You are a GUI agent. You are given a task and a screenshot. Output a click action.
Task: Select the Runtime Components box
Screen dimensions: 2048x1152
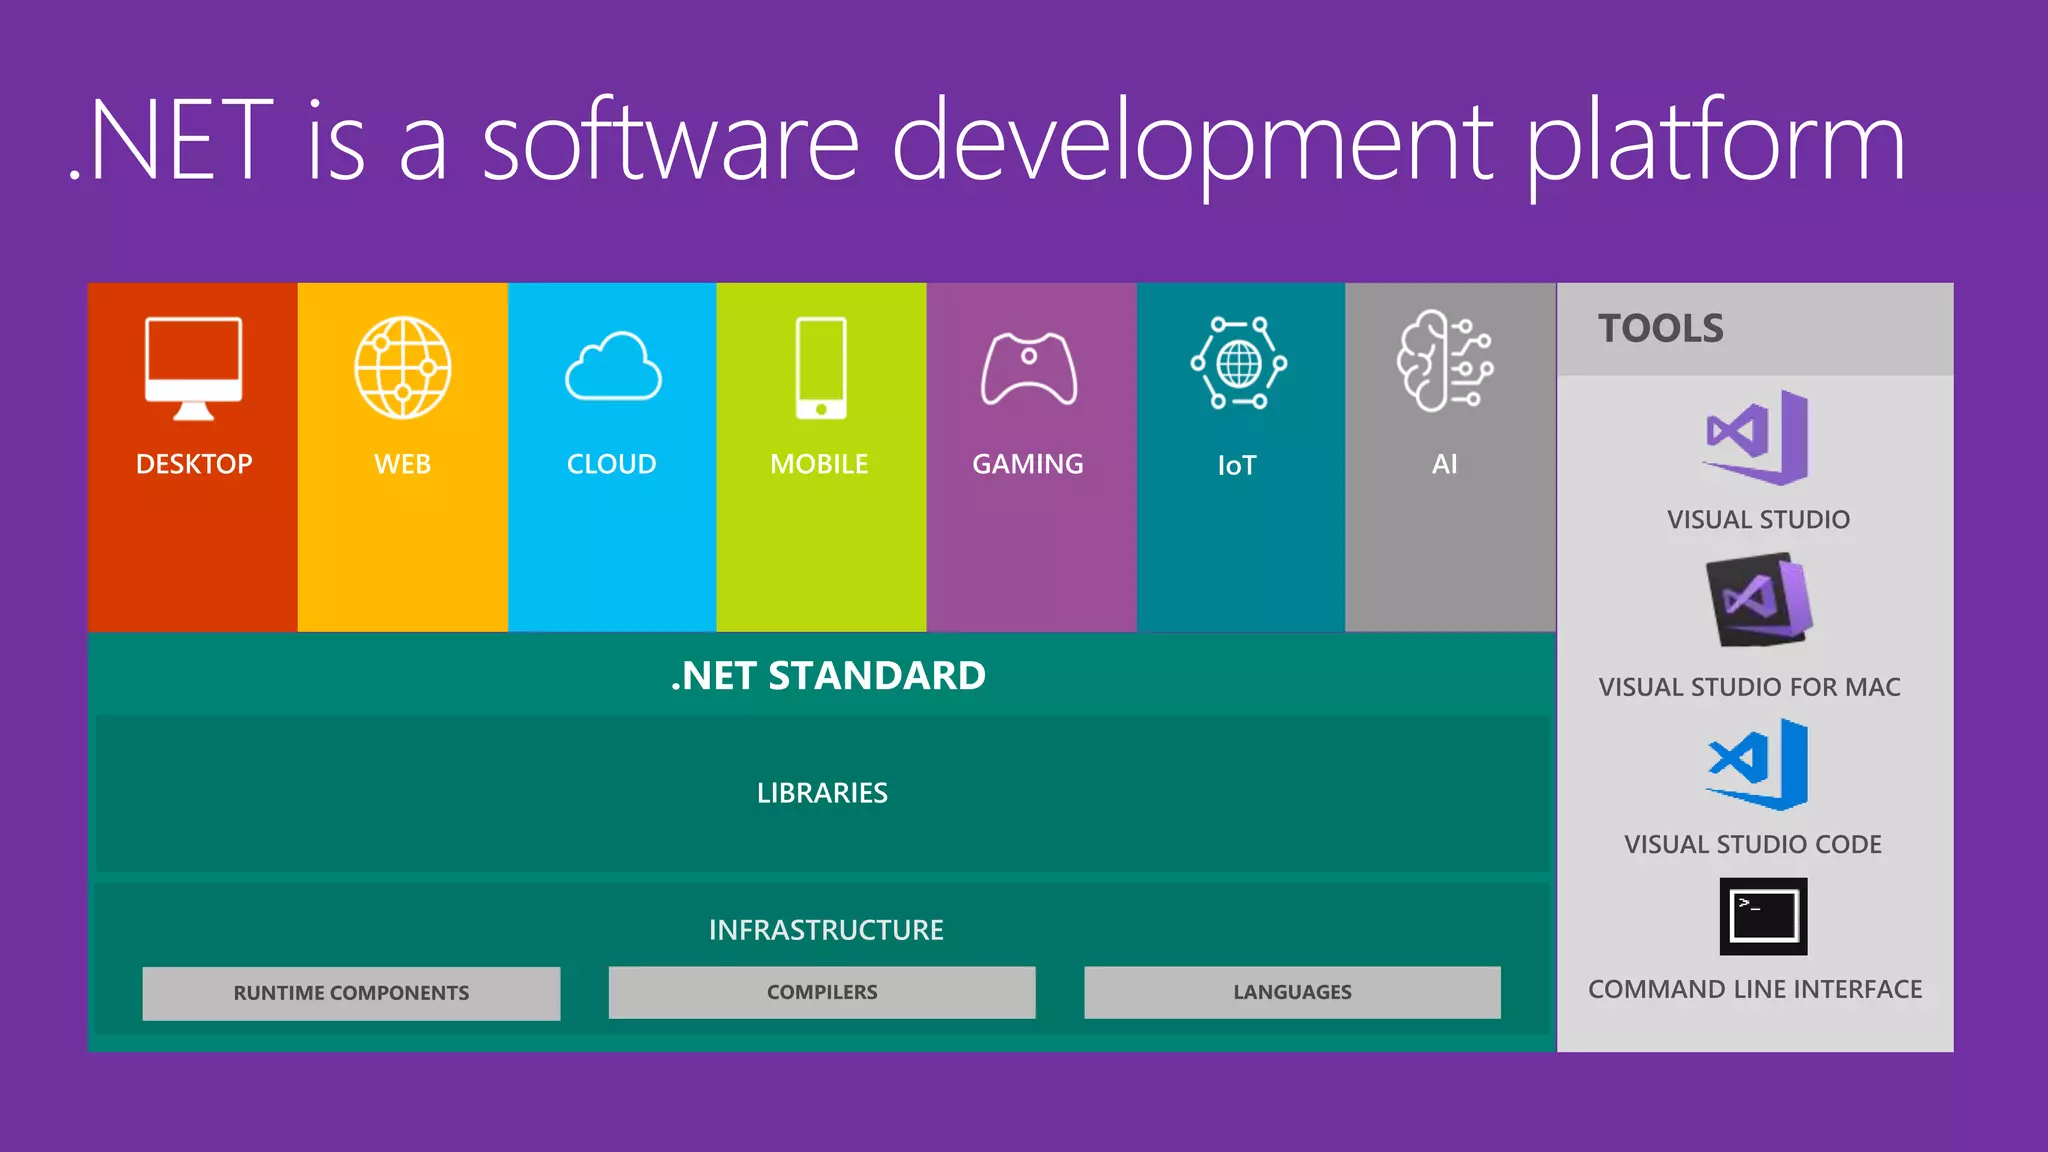click(351, 993)
